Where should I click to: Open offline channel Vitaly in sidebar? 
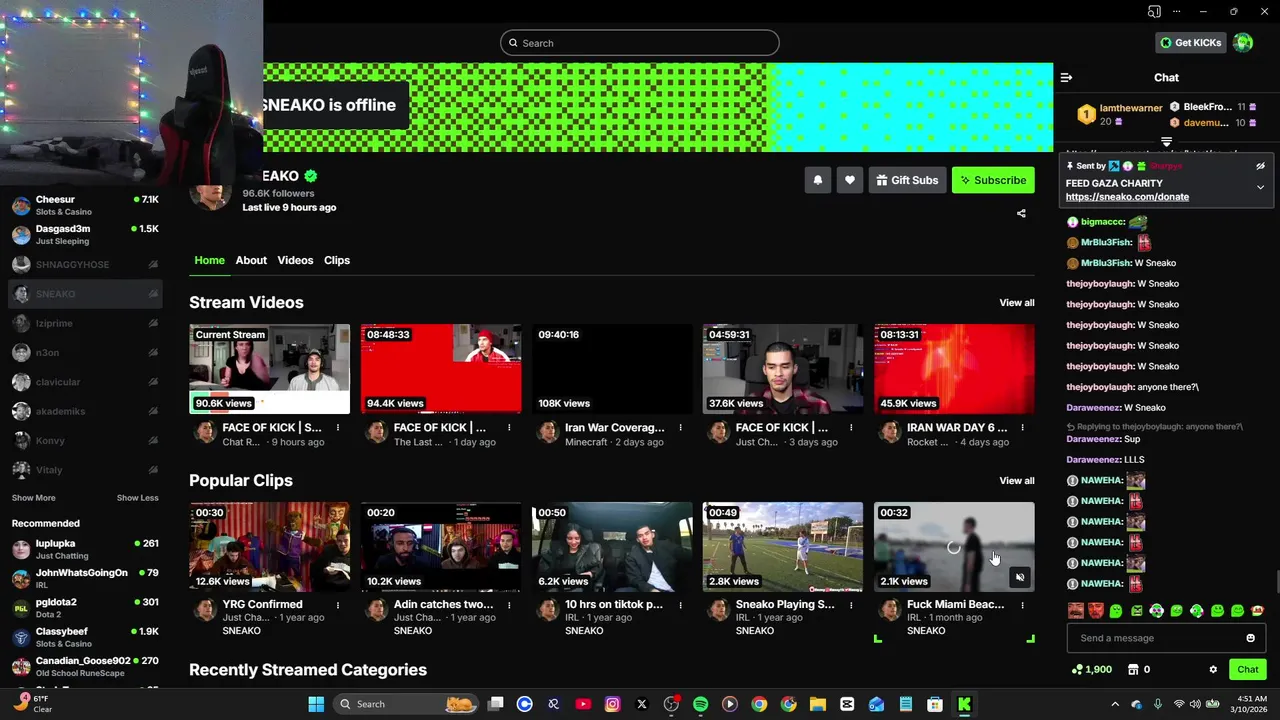point(85,470)
